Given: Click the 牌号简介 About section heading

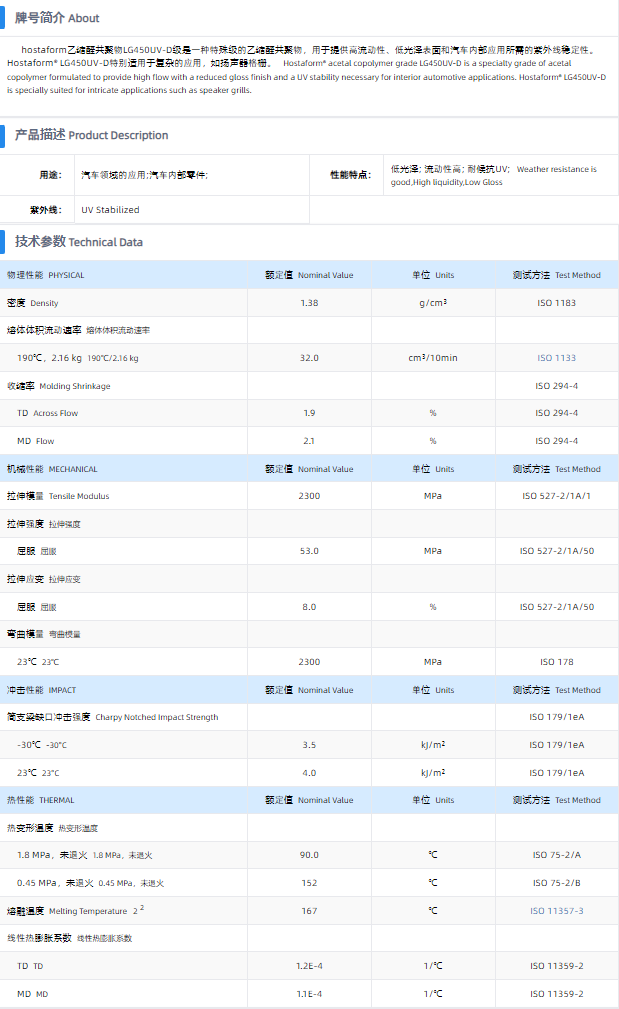Looking at the screenshot, I should (57, 18).
